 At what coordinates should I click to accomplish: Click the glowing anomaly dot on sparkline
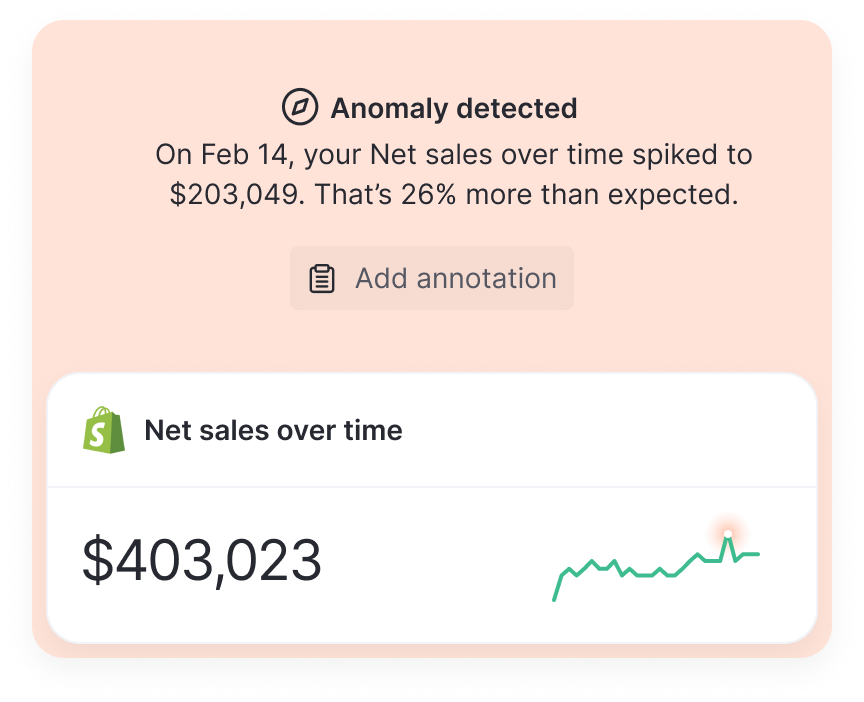[728, 534]
